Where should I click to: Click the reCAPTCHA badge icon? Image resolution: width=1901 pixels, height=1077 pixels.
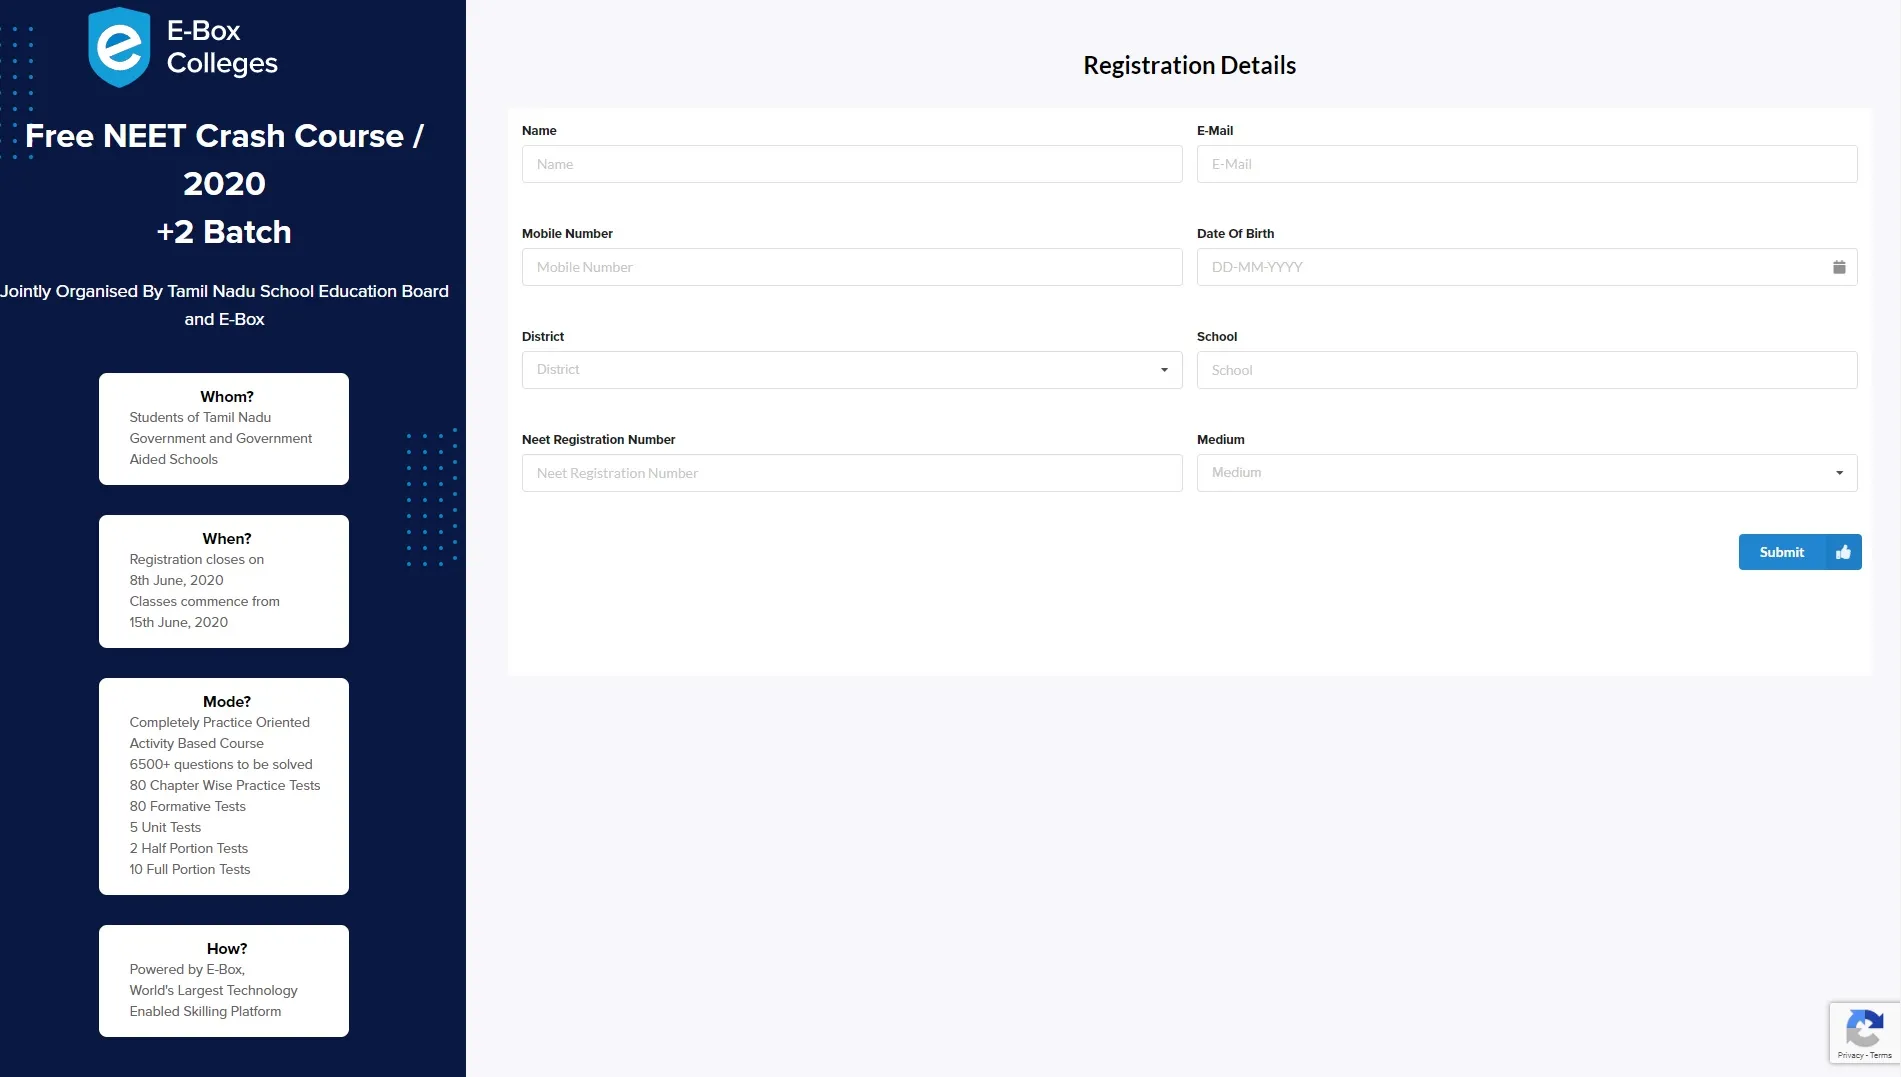click(1864, 1028)
